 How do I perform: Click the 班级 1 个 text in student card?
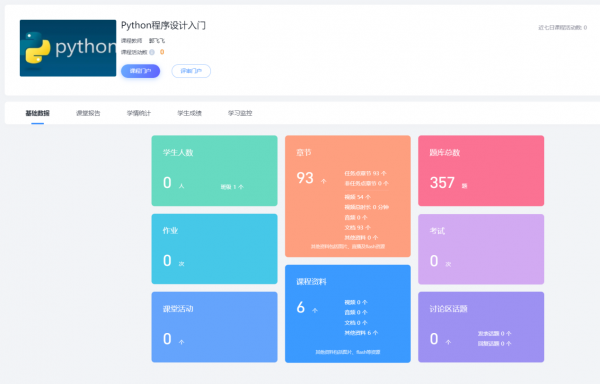[x=232, y=187]
